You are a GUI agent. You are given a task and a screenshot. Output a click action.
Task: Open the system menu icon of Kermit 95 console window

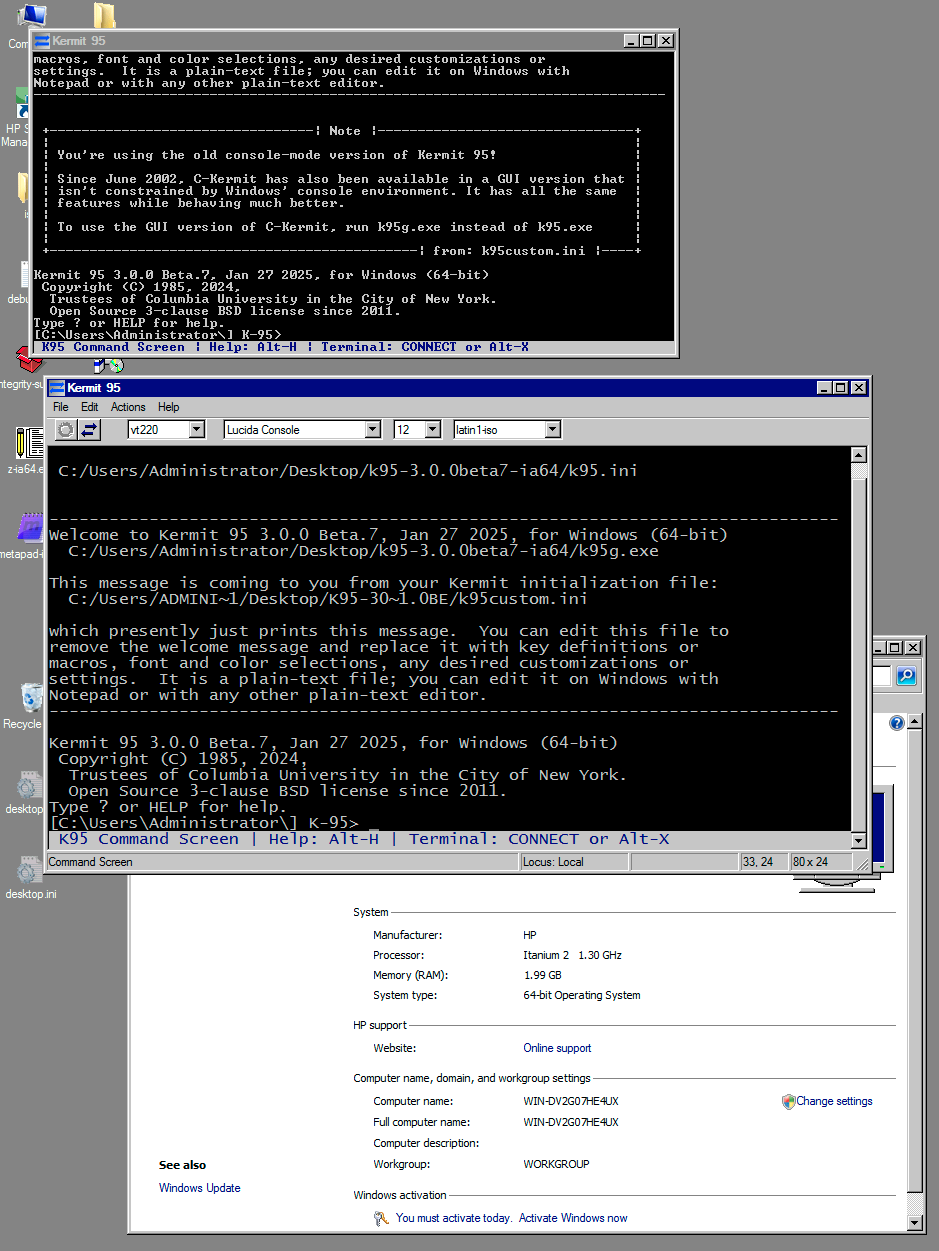point(42,41)
